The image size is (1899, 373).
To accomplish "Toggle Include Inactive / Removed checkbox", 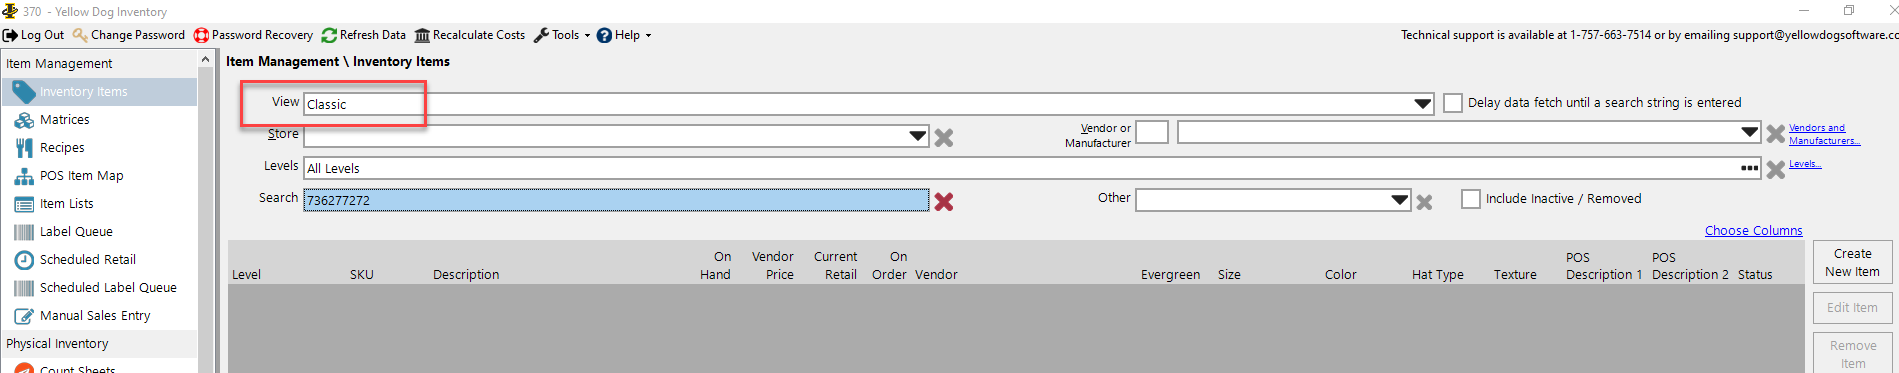I will [x=1471, y=199].
